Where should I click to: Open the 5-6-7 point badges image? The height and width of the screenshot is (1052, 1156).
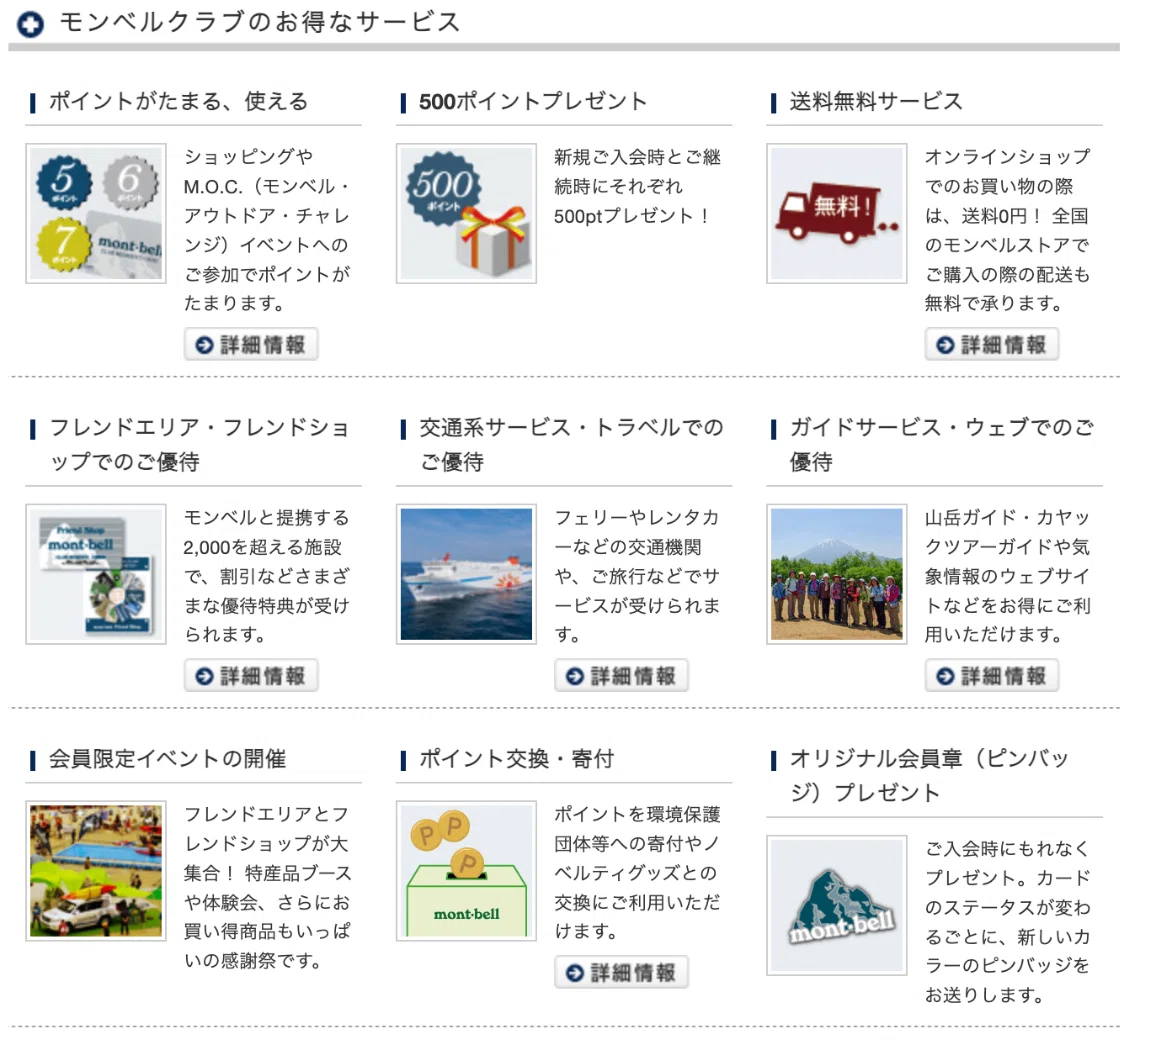[x=96, y=213]
